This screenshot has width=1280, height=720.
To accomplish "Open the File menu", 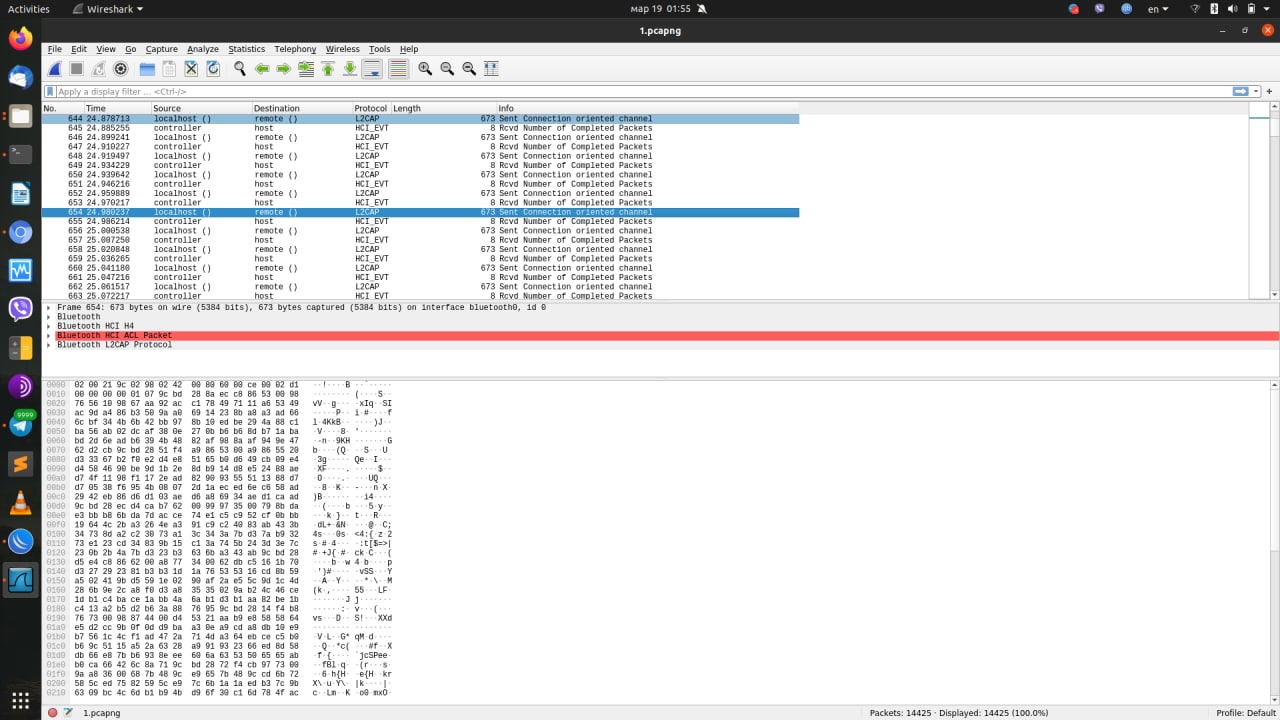I will pyautogui.click(x=55, y=49).
